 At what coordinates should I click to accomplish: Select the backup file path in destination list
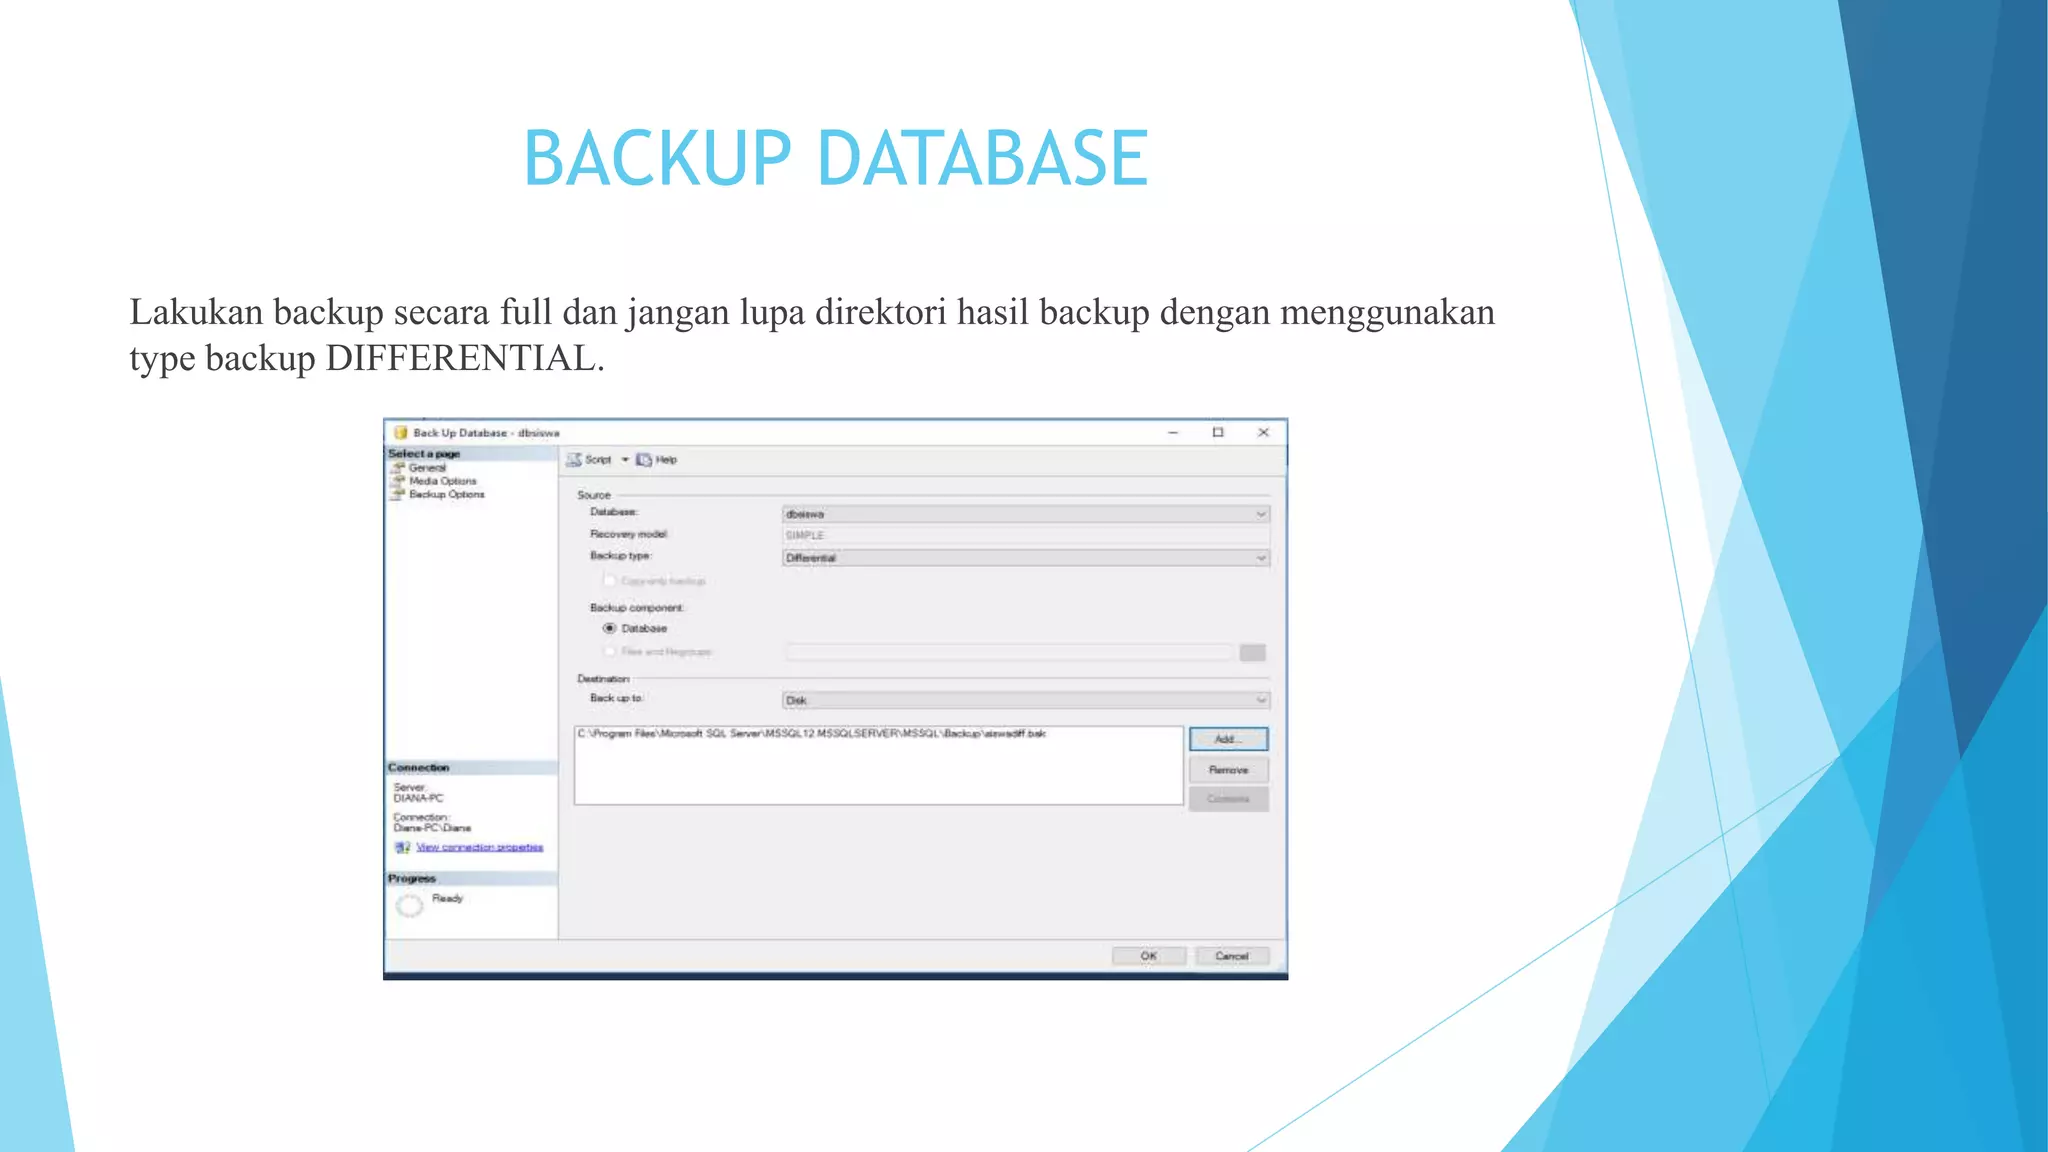point(811,734)
